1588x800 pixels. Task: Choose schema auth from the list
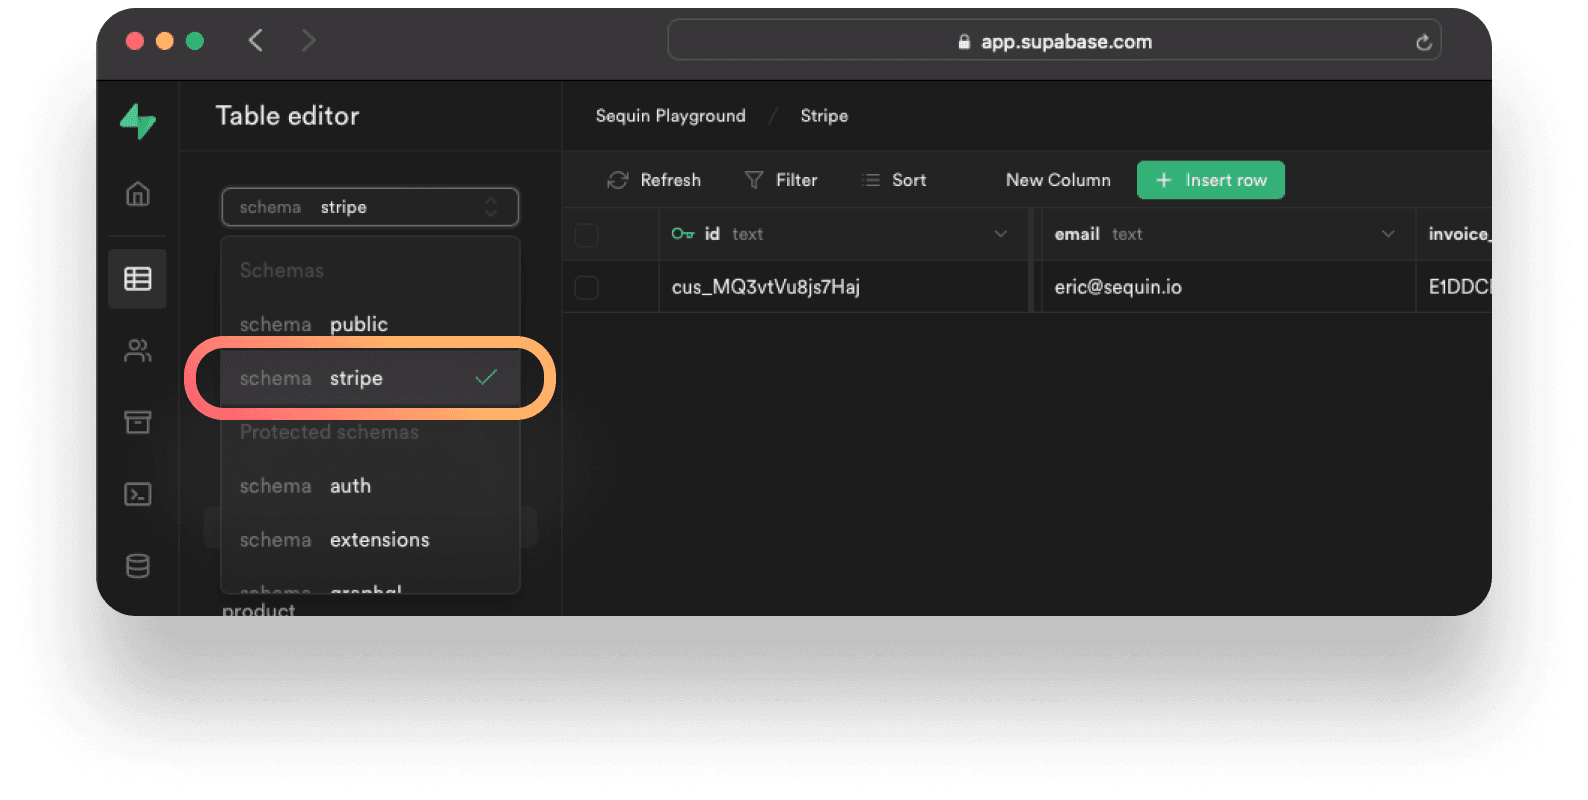370,486
